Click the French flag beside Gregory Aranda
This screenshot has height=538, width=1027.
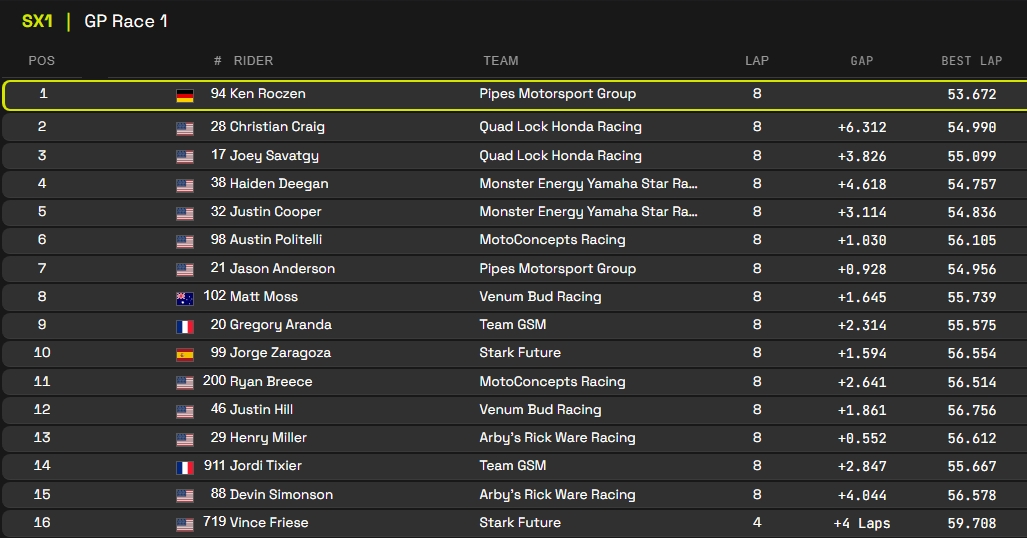pos(185,326)
